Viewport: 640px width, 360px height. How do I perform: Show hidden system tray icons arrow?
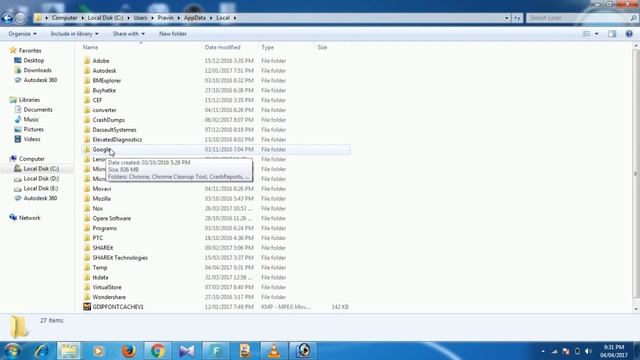(543, 351)
